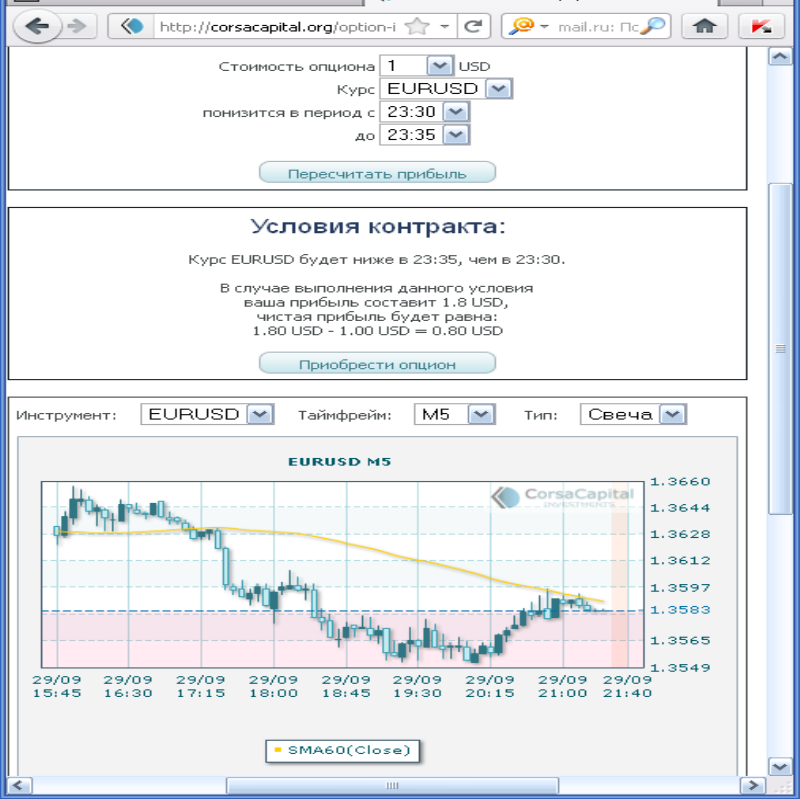Image resolution: width=800 pixels, height=799 pixels.
Task: Reload the current page
Action: point(474,26)
